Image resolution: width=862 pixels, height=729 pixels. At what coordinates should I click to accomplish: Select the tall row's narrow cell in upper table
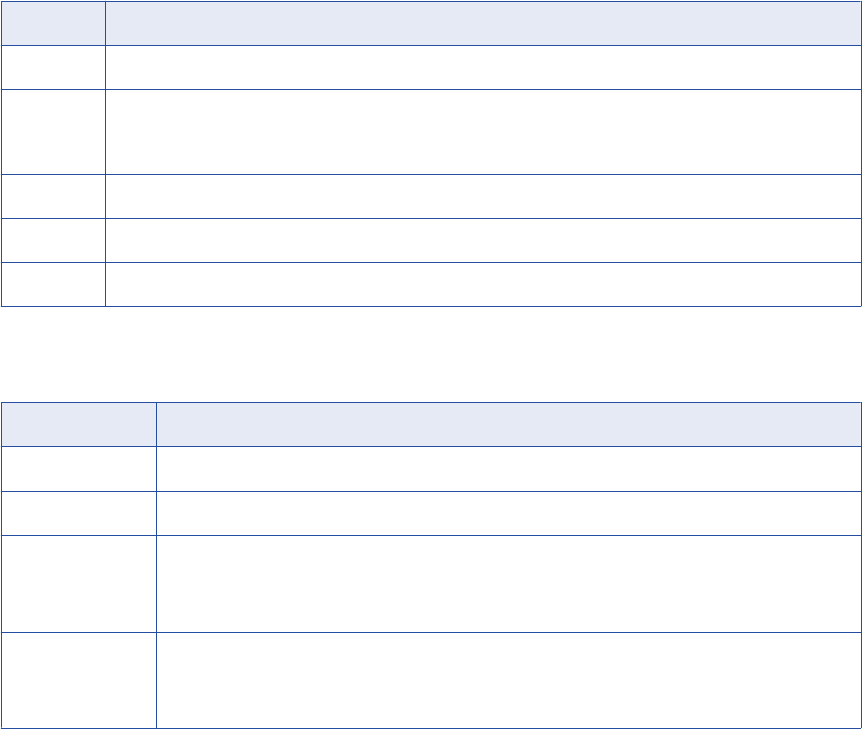point(53,132)
